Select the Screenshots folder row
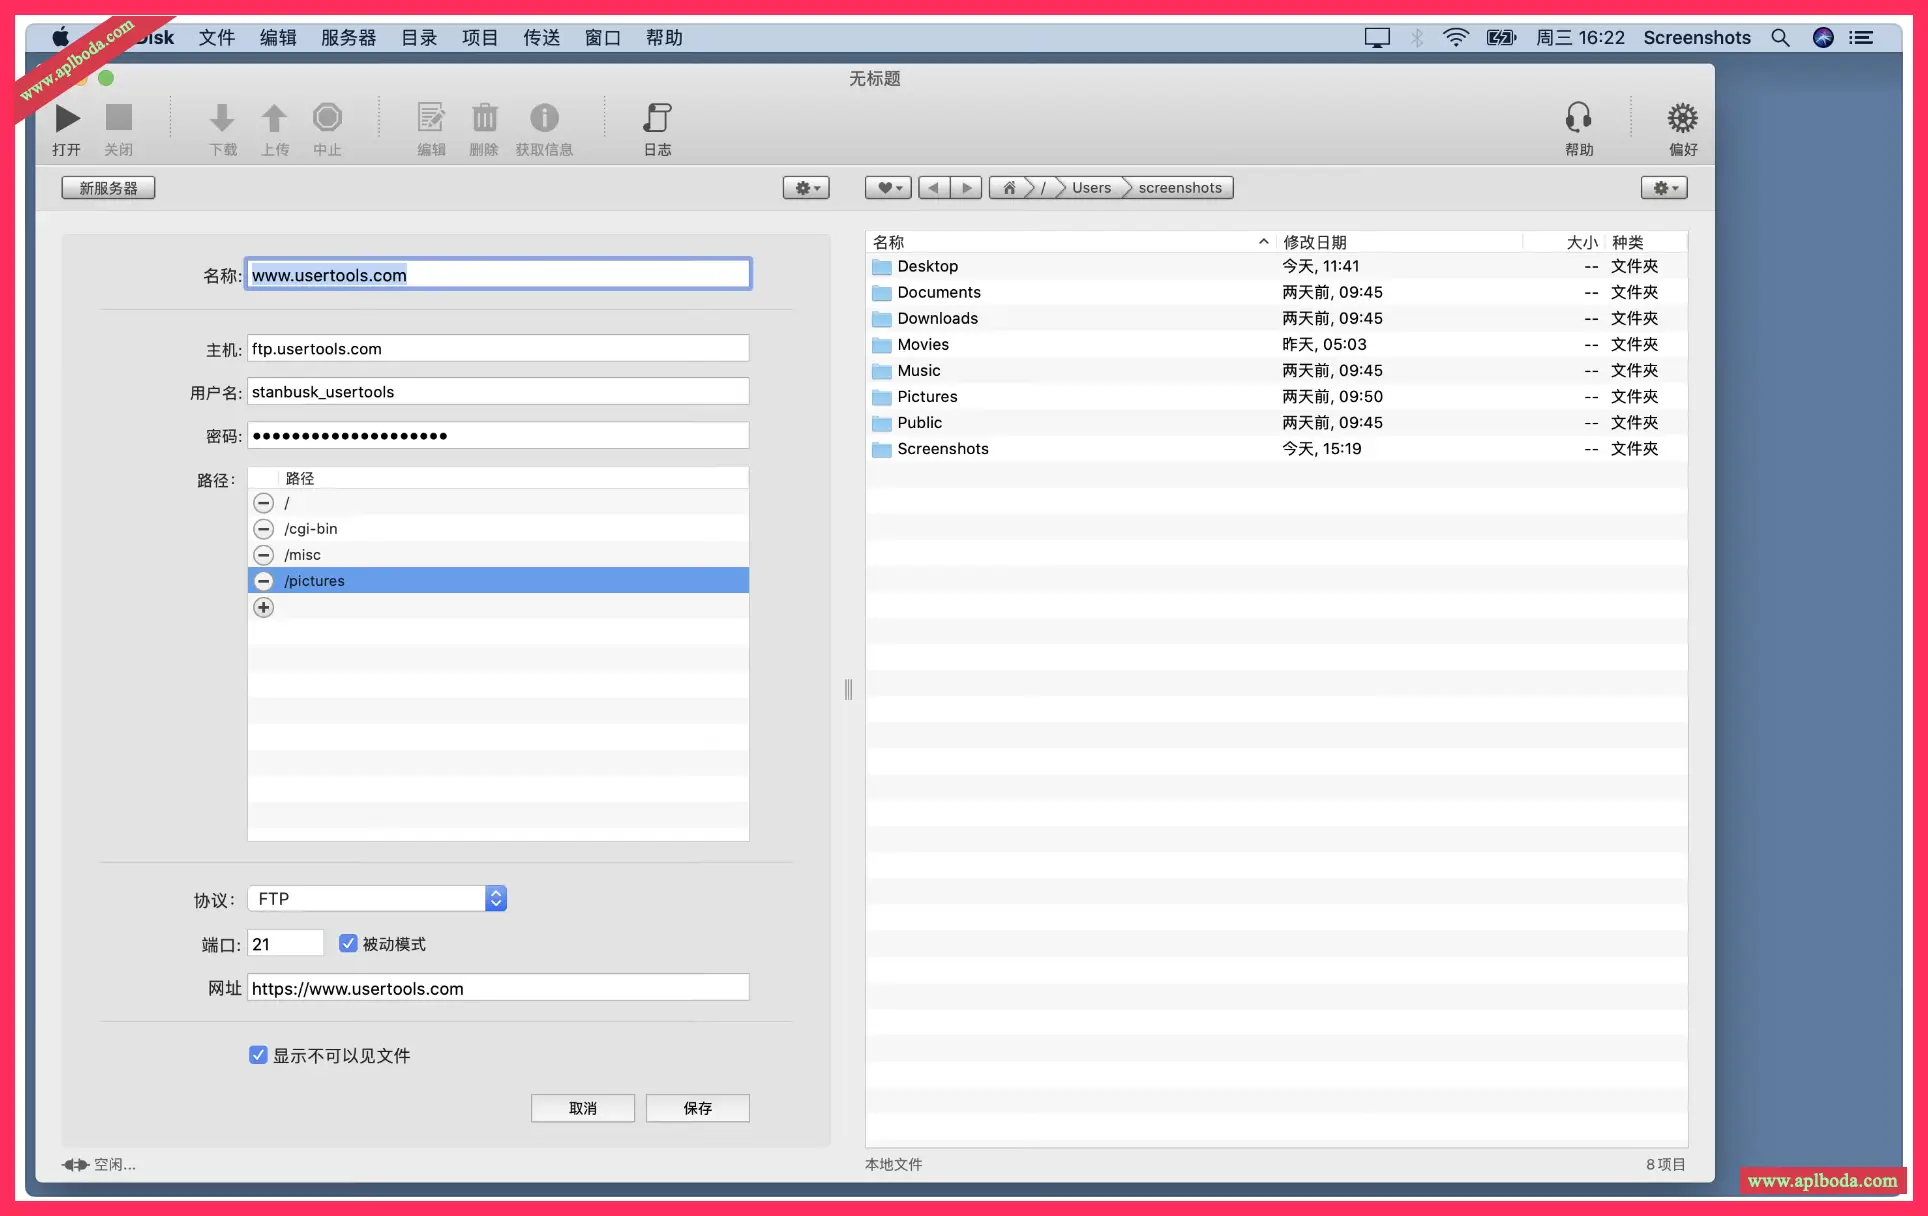This screenshot has height=1216, width=1928. coord(1276,448)
